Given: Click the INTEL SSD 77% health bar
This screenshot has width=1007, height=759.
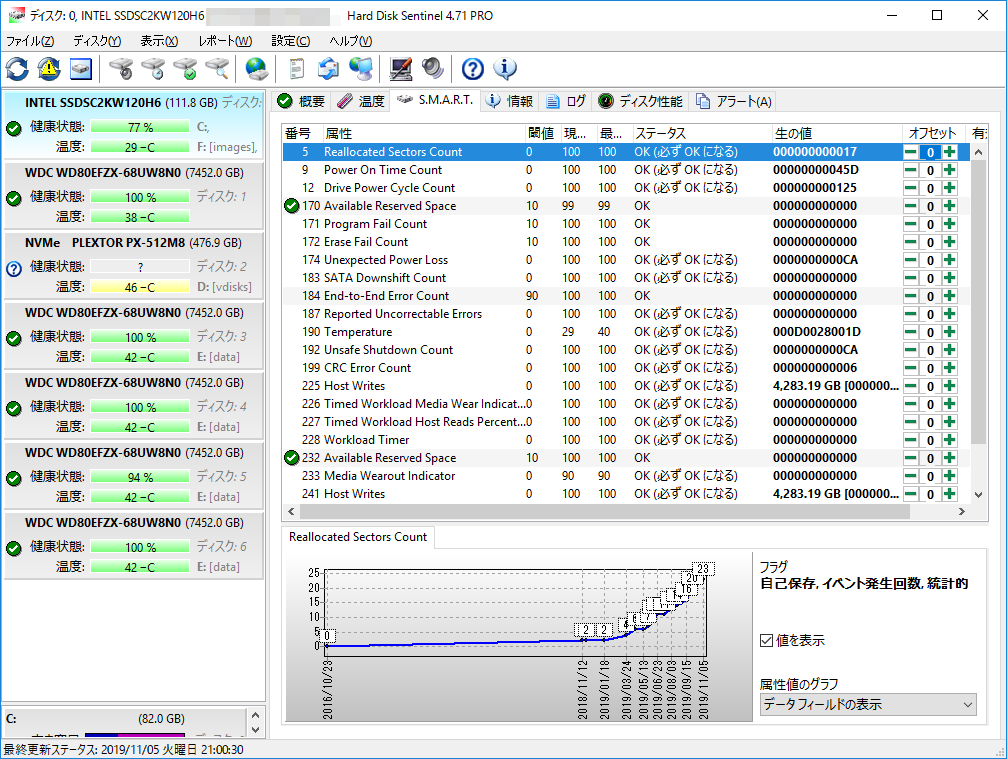Looking at the screenshot, I should click(140, 127).
